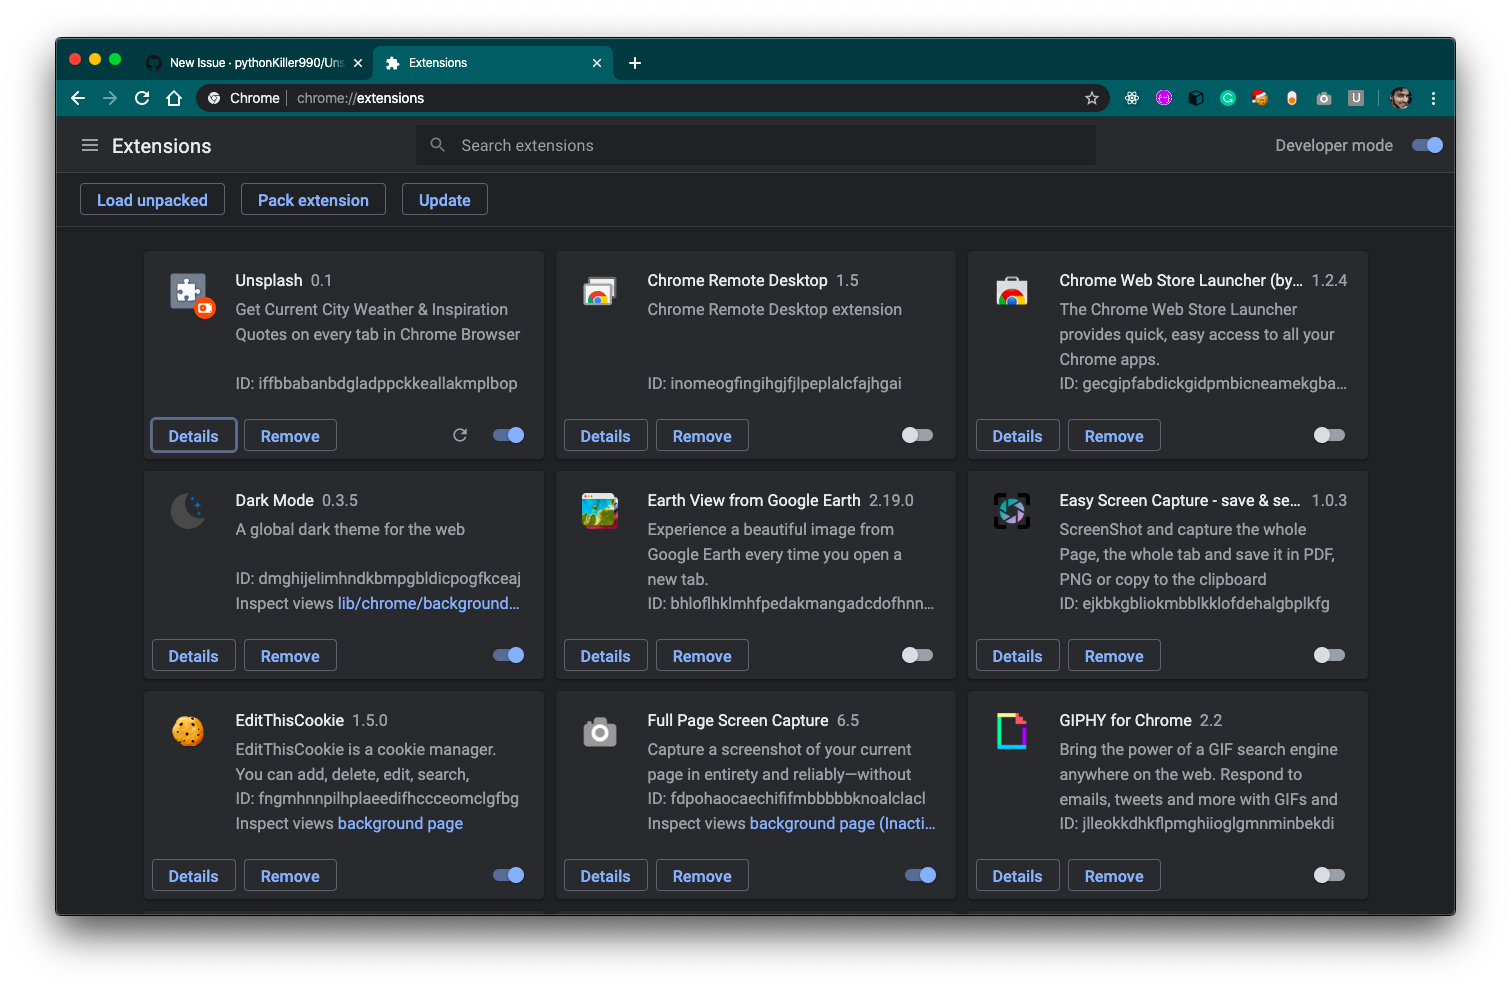Disable the Unsplash extension toggle
The width and height of the screenshot is (1511, 989).
(x=508, y=435)
